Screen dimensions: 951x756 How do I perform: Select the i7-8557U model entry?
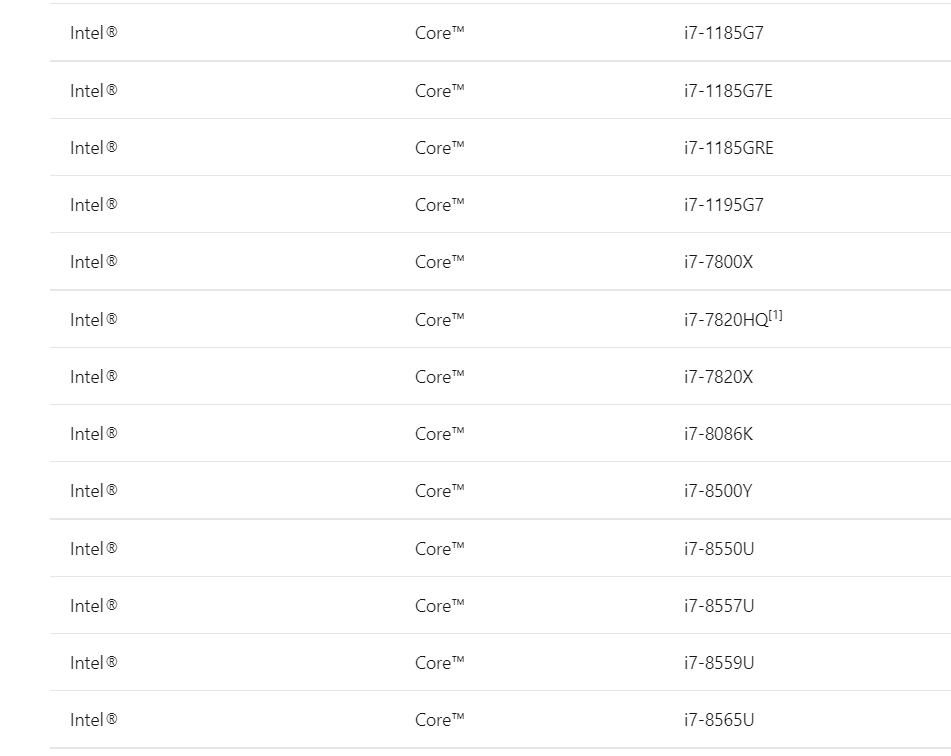[x=719, y=606]
